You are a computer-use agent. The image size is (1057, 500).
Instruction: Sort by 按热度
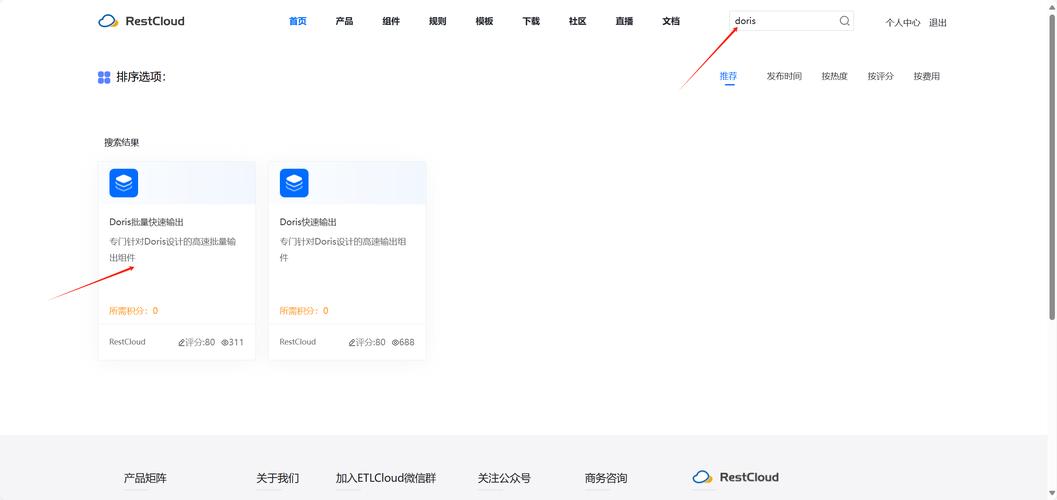point(835,76)
